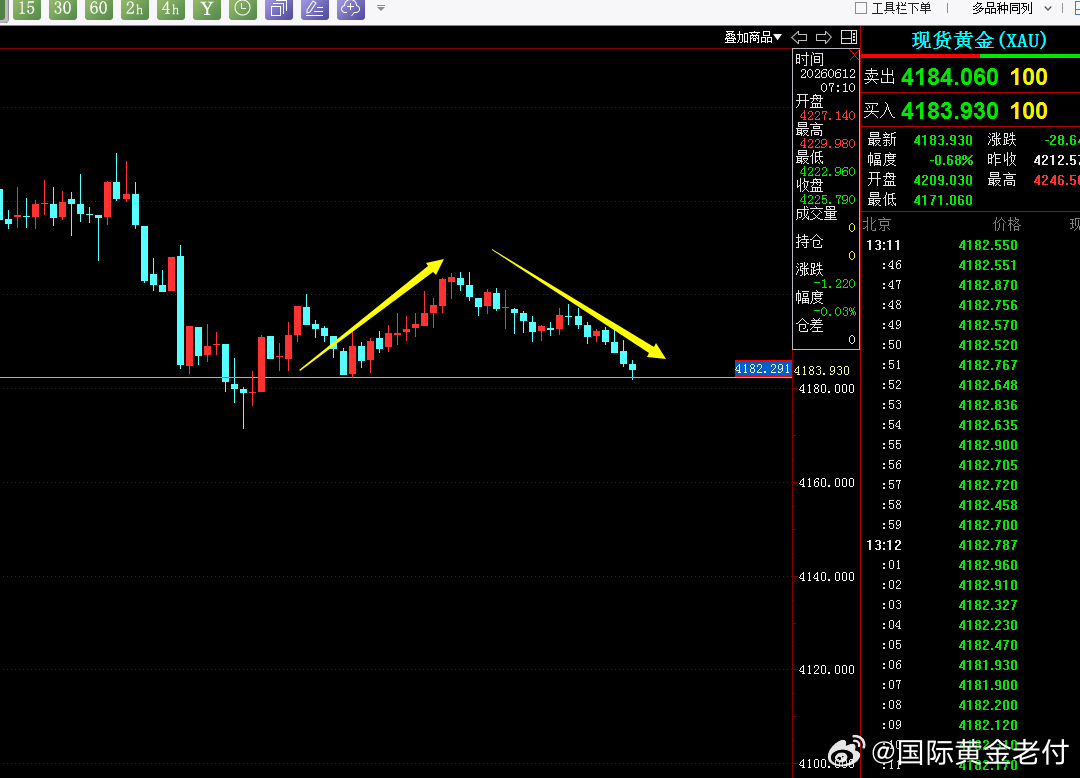
Task: Click the 4120.000 price axis label
Action: tap(827, 670)
